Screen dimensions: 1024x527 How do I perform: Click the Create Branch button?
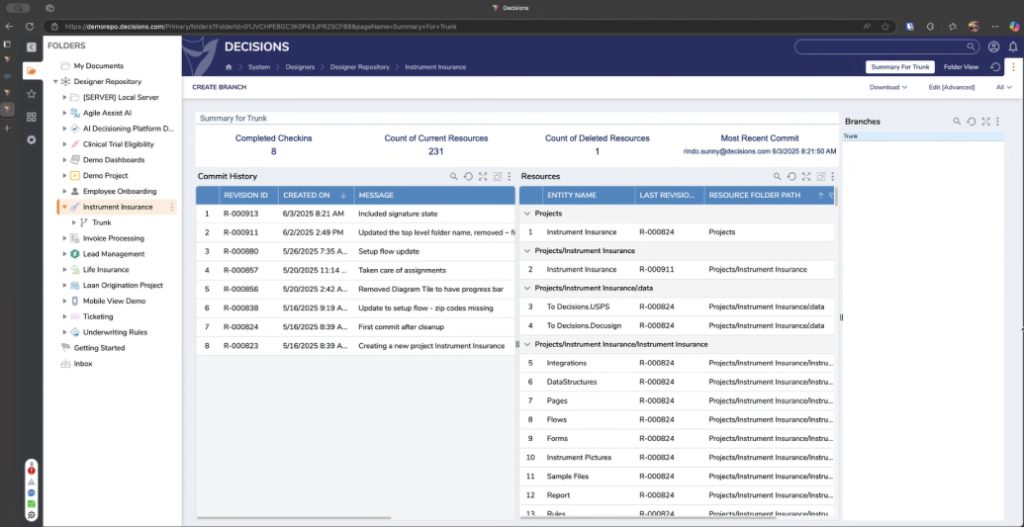(x=219, y=87)
